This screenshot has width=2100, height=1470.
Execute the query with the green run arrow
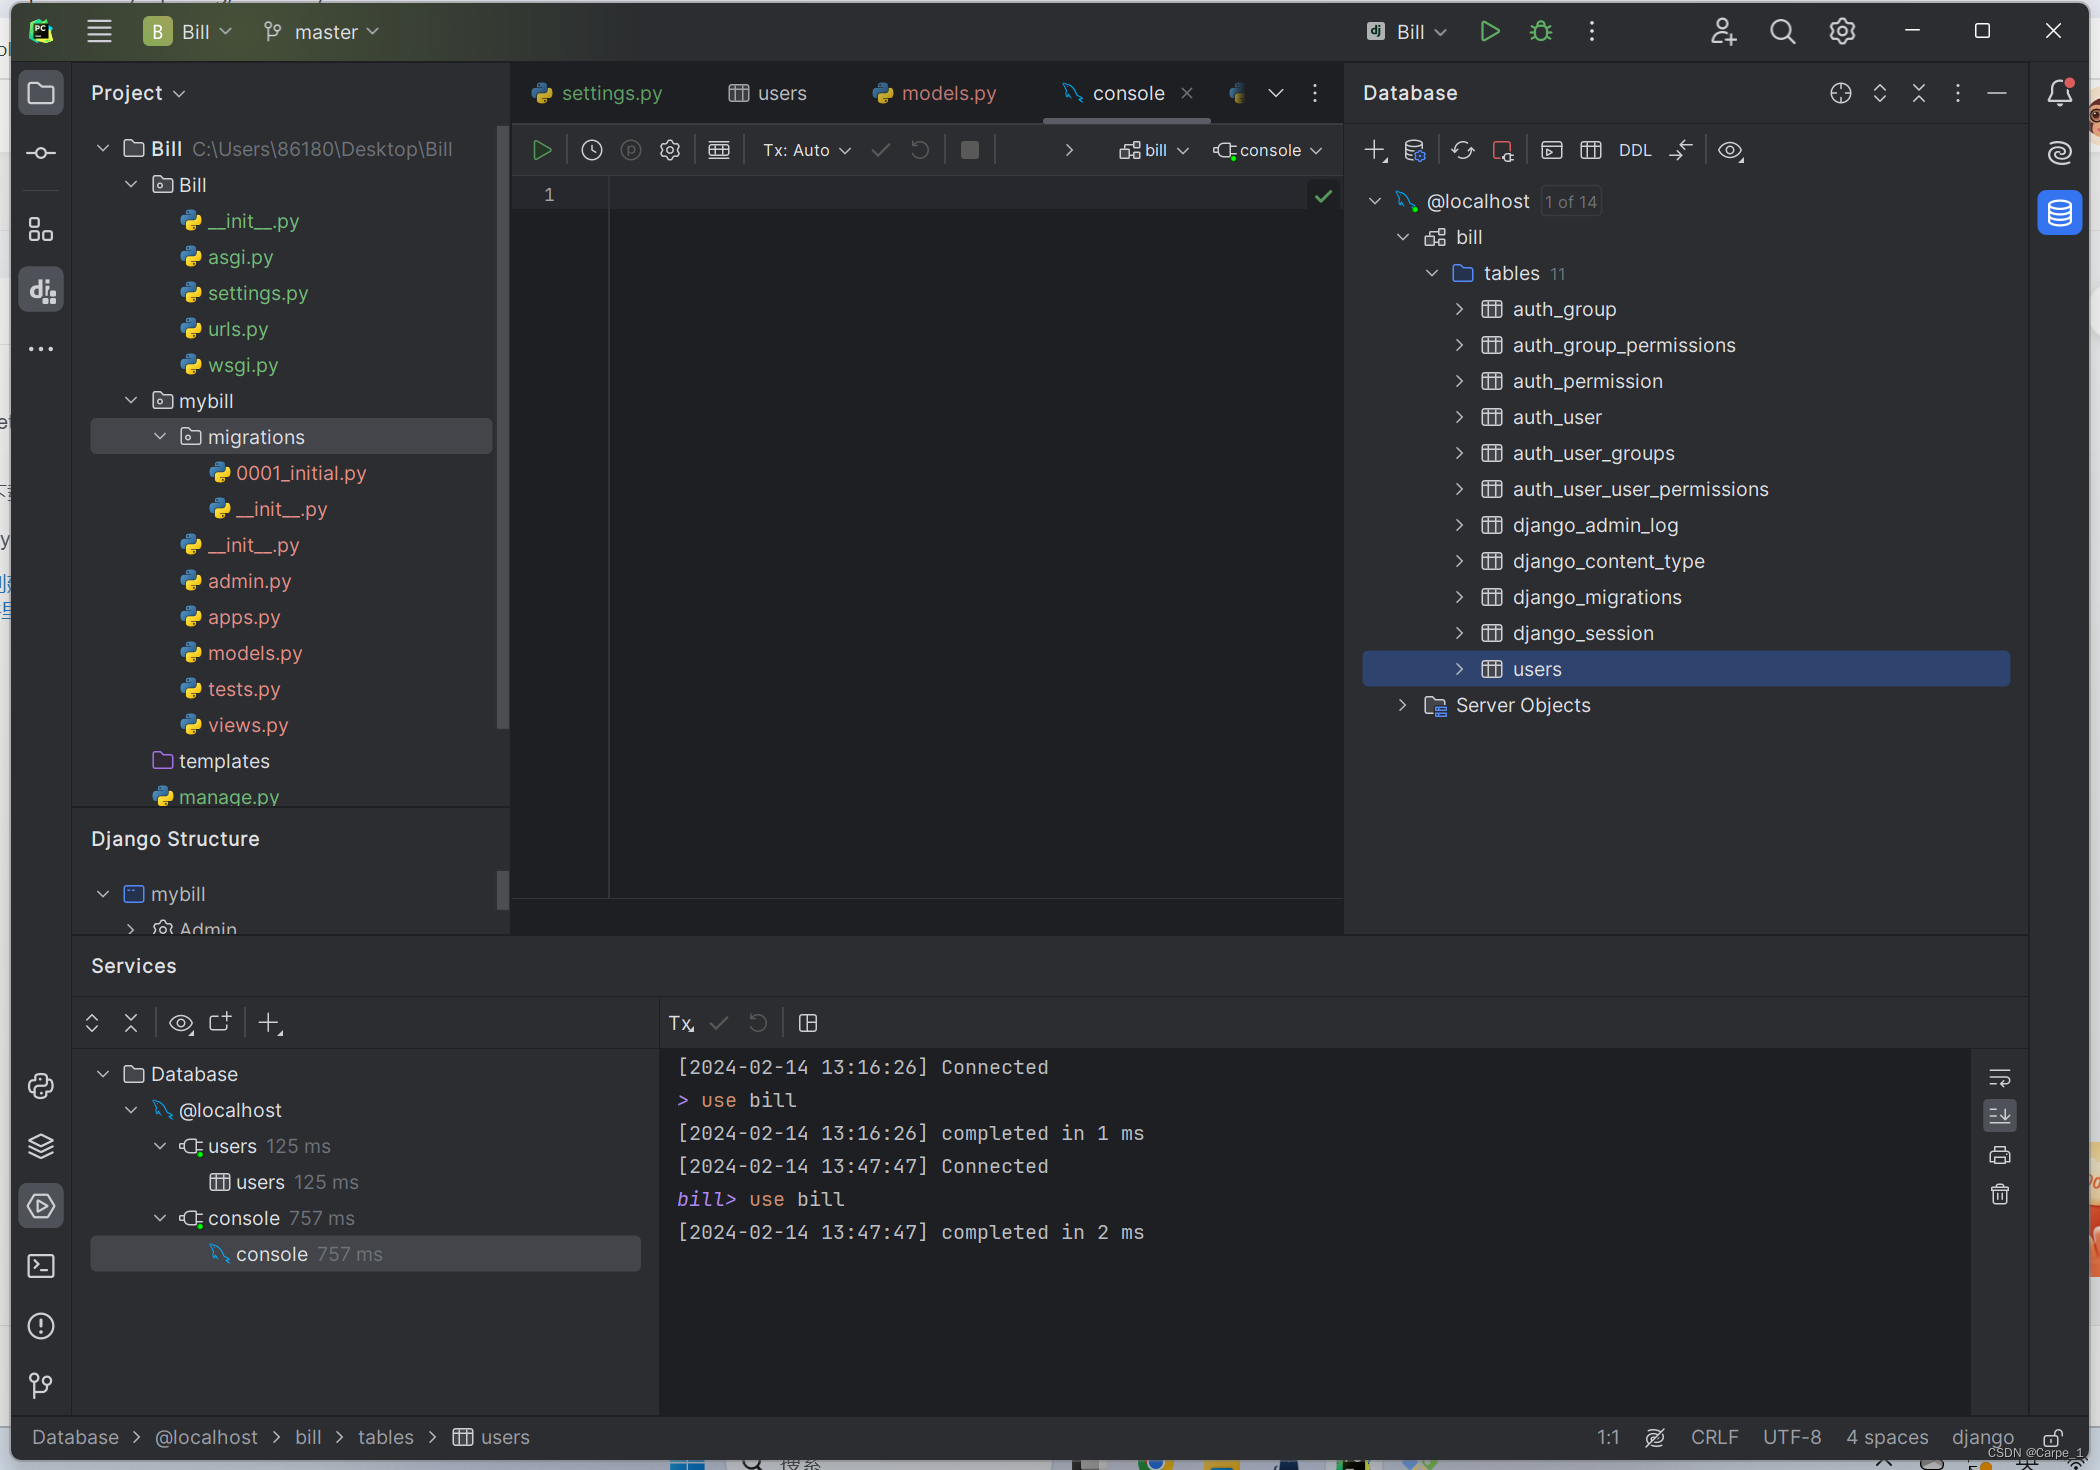coord(542,149)
